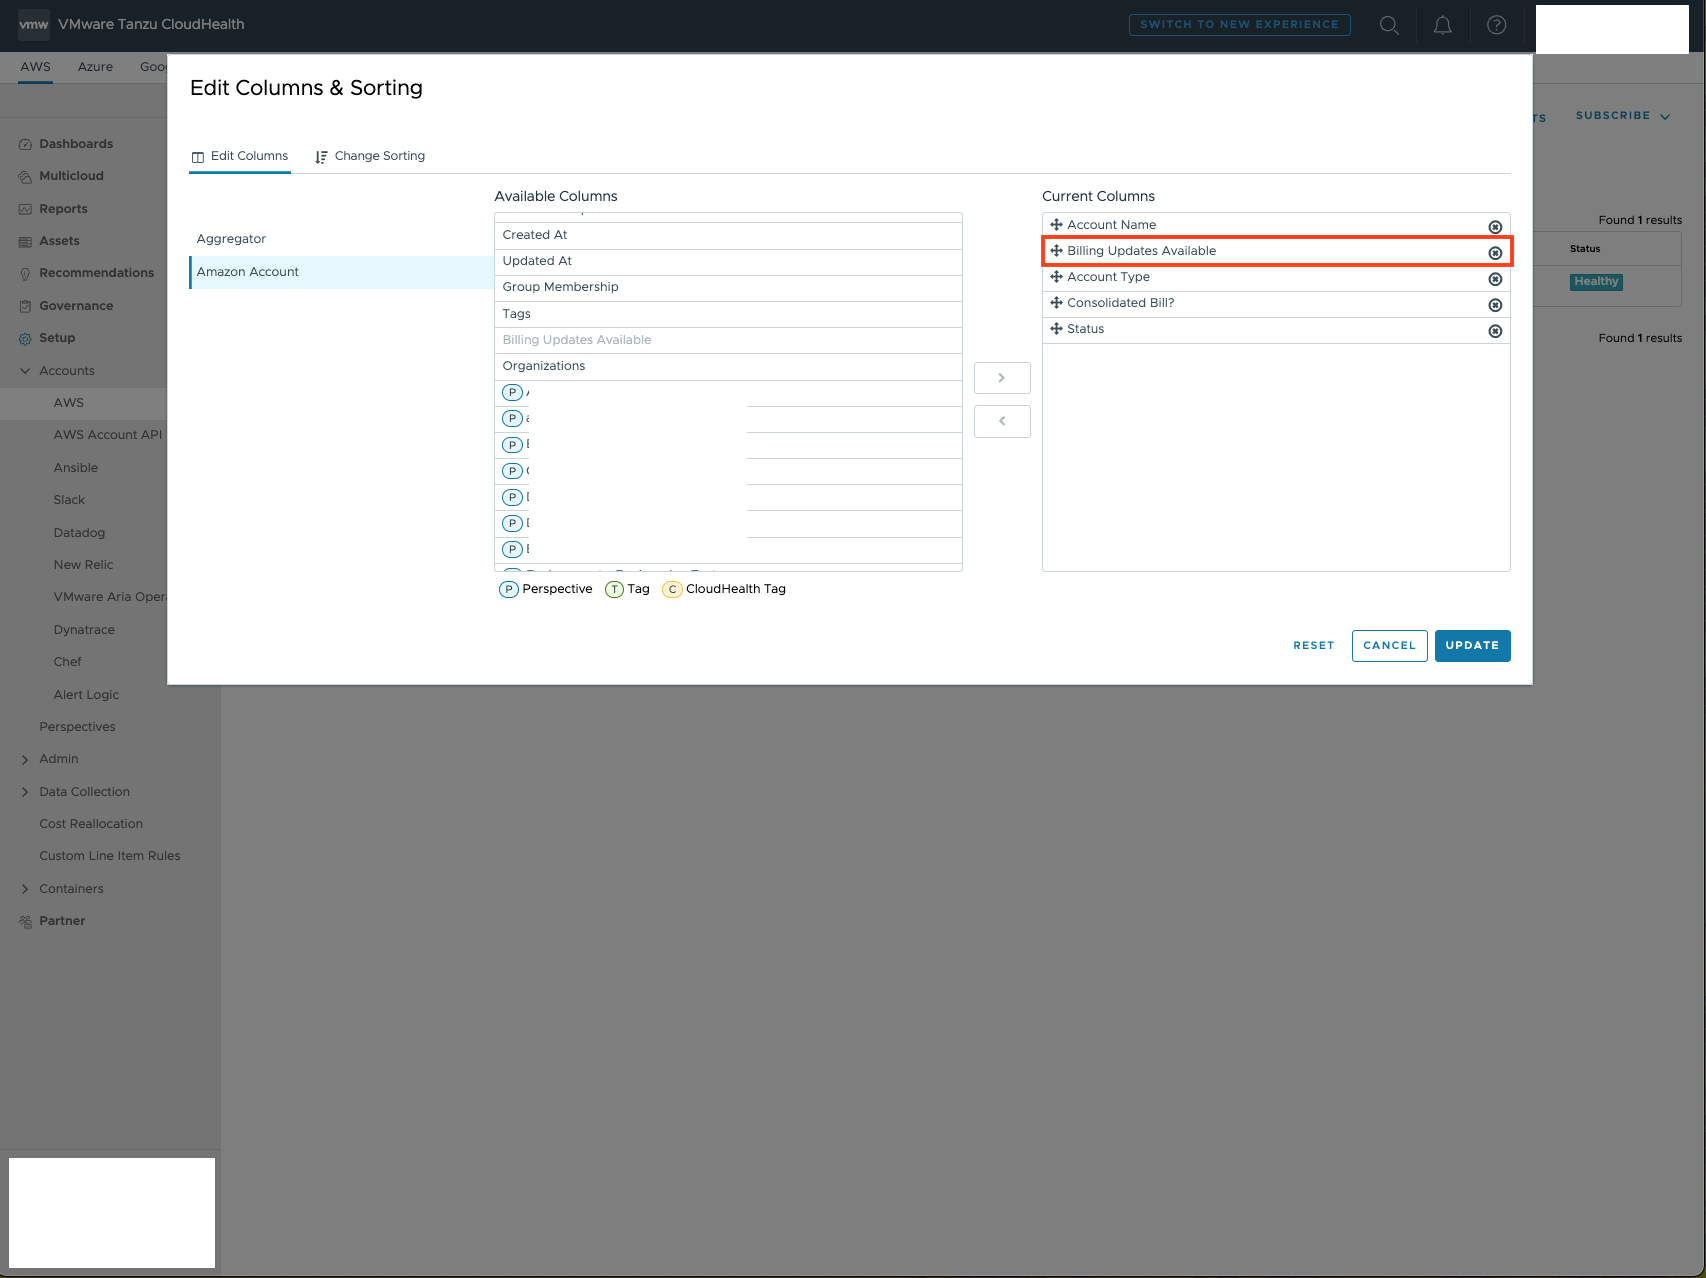Select the AWS top tab
Screen dimensions: 1706x1278
pyautogui.click(x=35, y=67)
